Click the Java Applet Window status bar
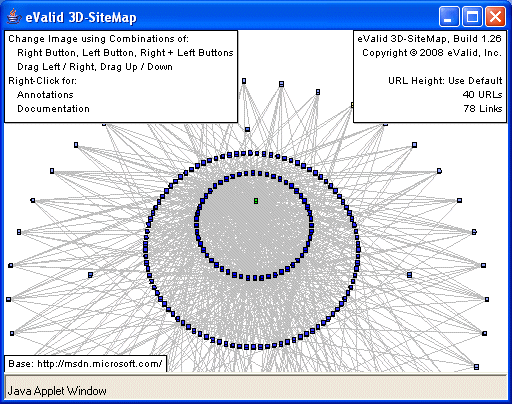512x404 pixels. pyautogui.click(x=256, y=387)
